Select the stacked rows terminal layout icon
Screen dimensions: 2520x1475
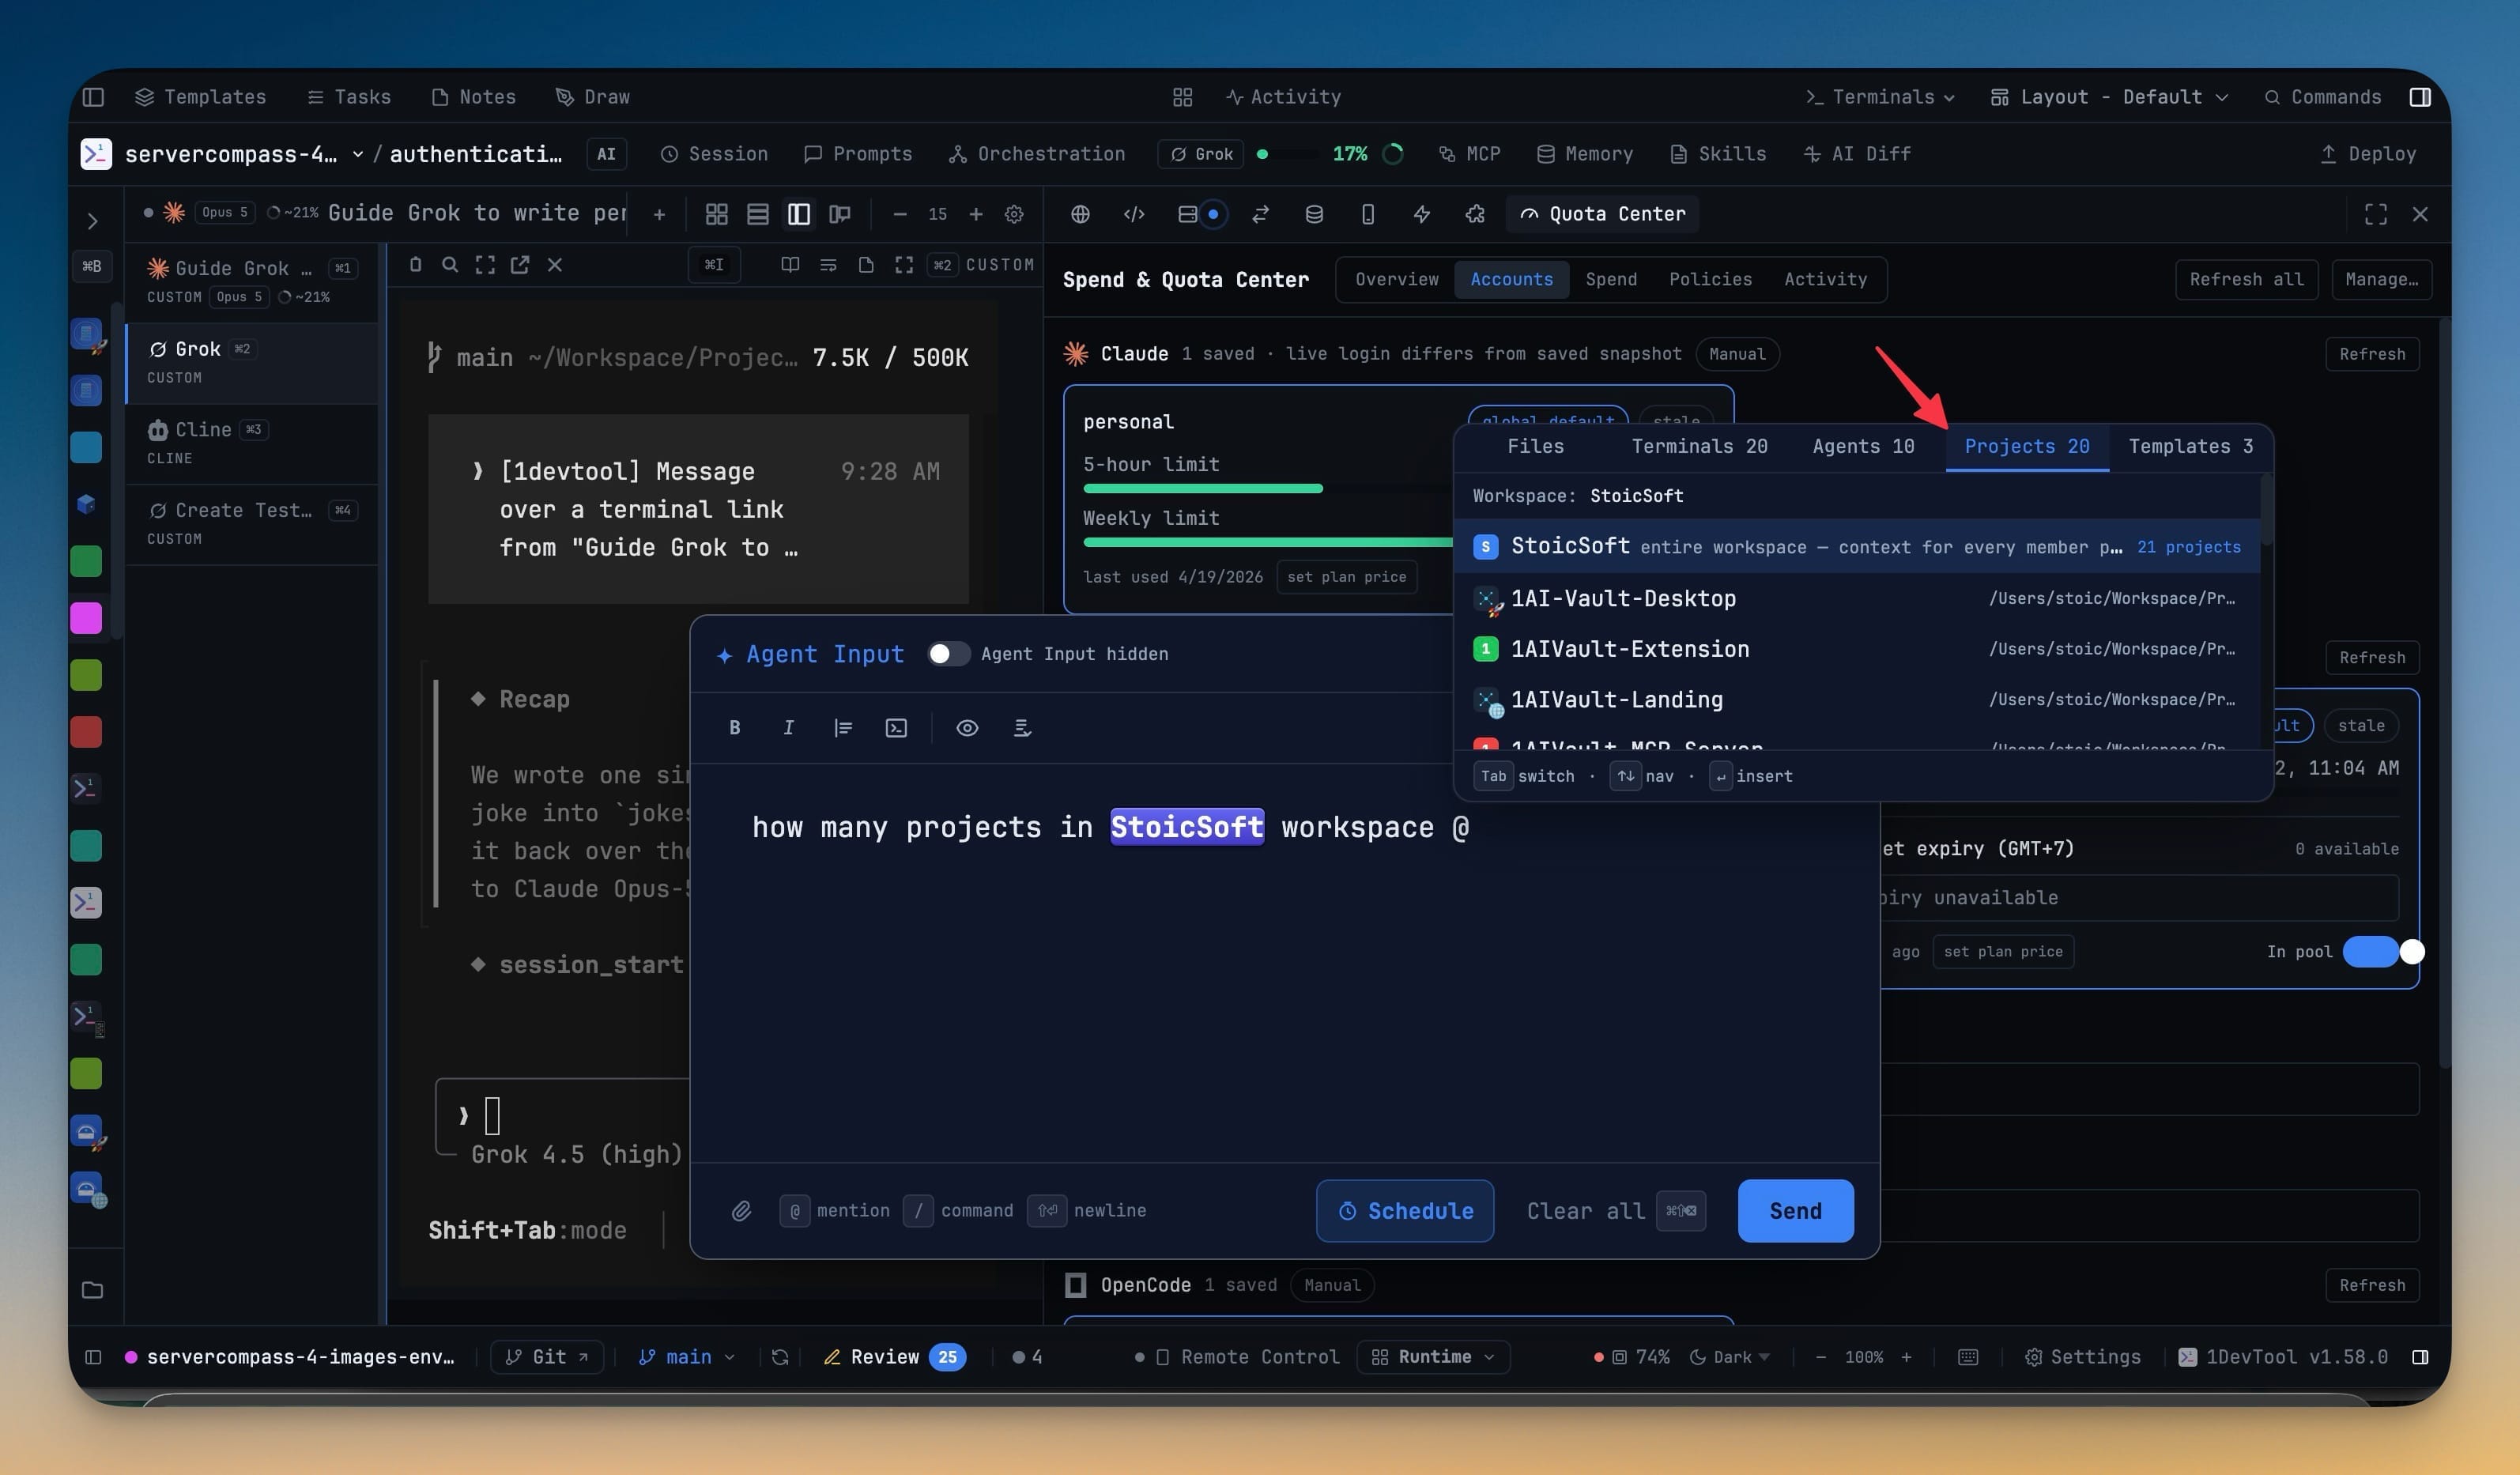coord(757,214)
